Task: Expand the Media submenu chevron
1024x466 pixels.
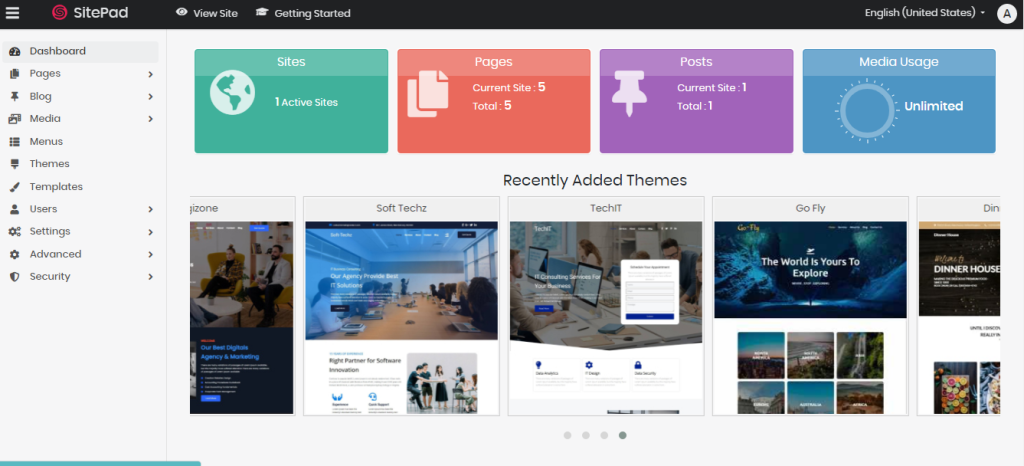Action: tap(150, 119)
